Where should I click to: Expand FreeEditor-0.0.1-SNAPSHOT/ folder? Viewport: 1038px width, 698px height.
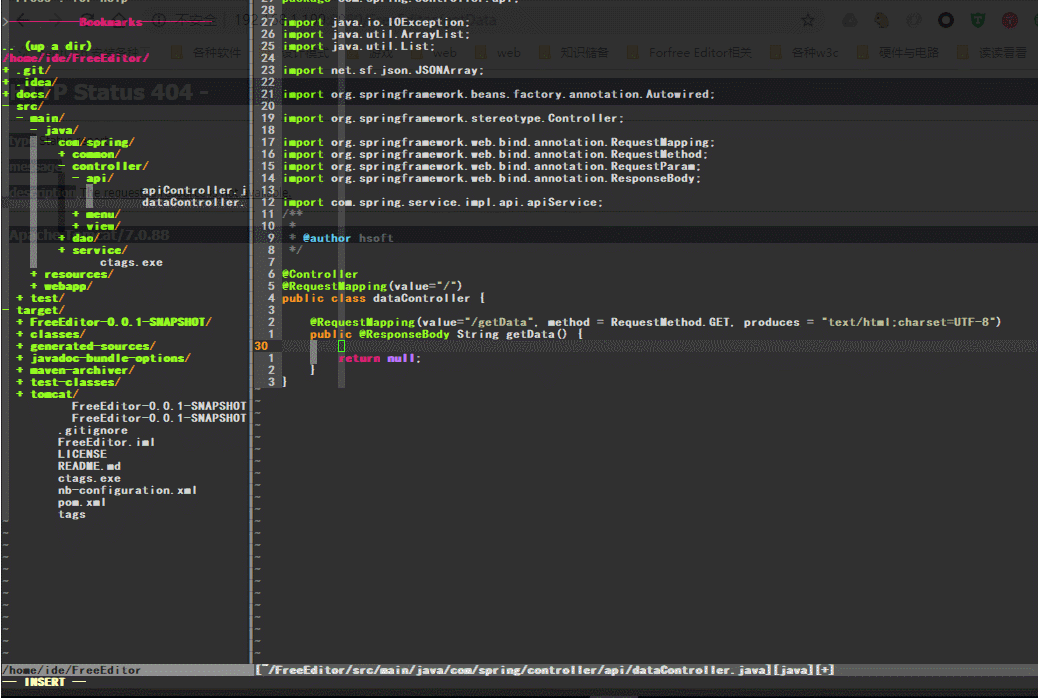click(120, 322)
